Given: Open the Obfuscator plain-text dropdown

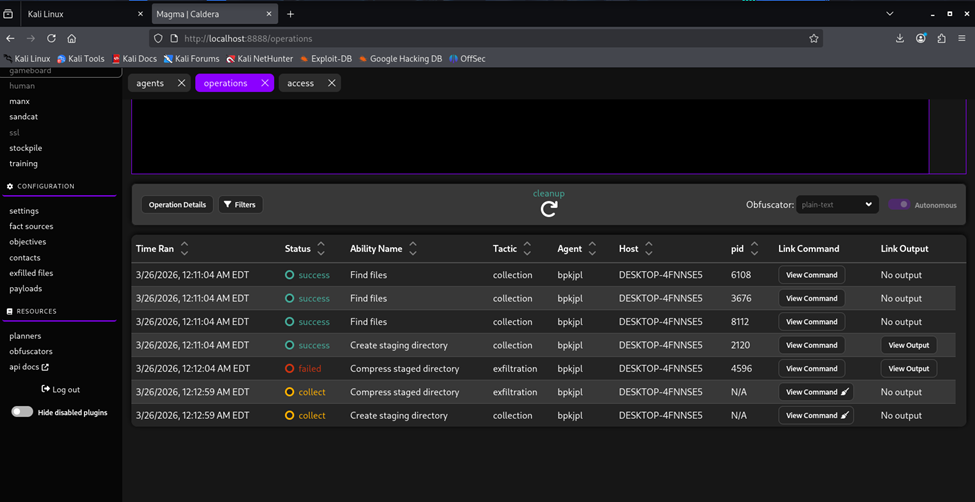Looking at the screenshot, I should [x=837, y=204].
